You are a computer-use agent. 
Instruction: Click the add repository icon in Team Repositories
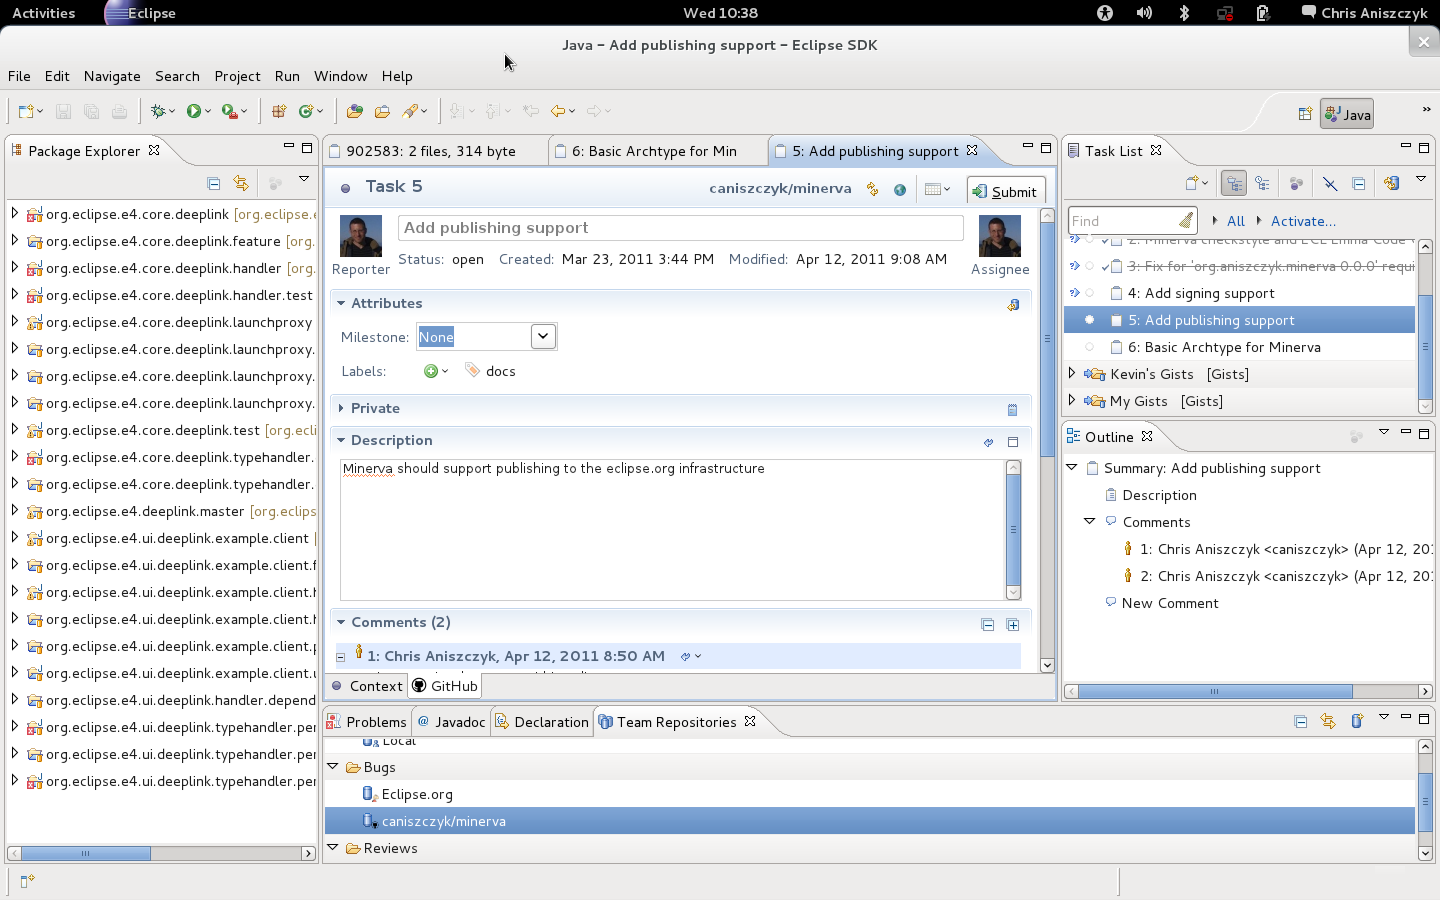1357,721
